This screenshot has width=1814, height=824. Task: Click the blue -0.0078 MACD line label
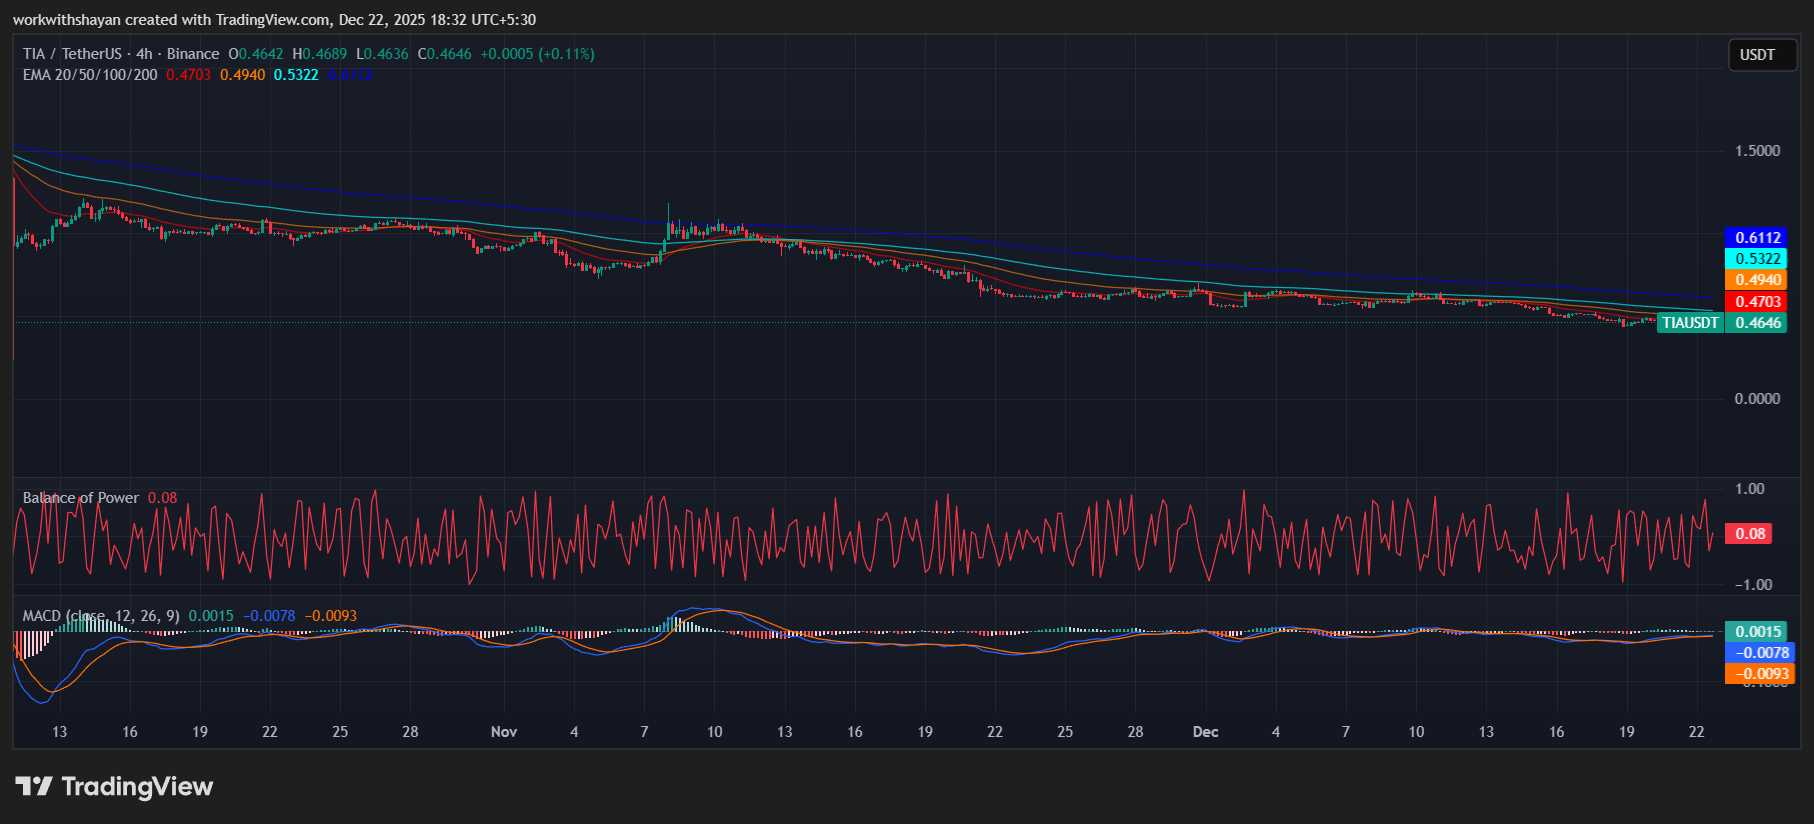(x=1760, y=653)
